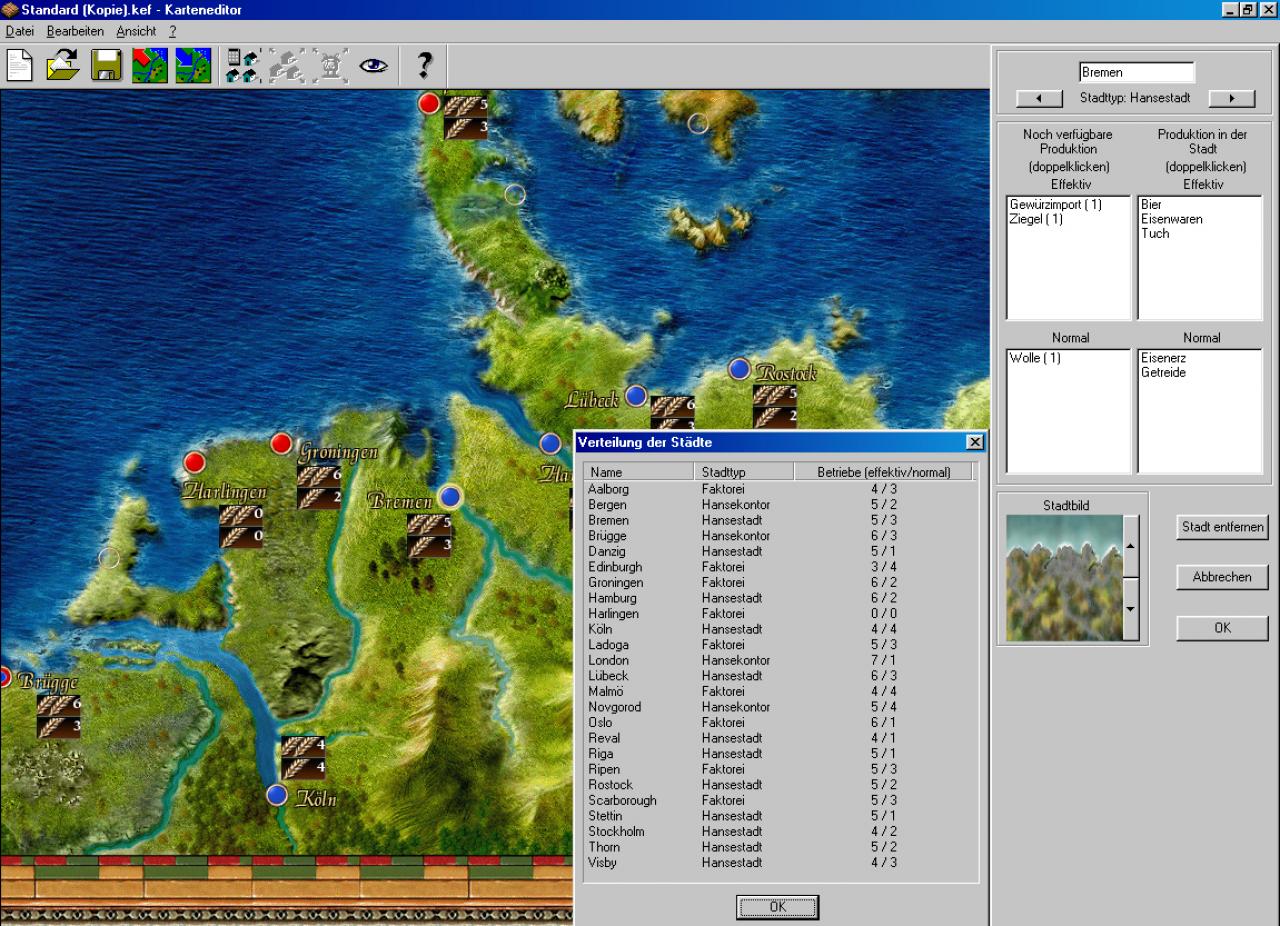Viewport: 1280px width, 926px height.
Task: Click the Groningen production icon showing 6
Action: pos(319,476)
